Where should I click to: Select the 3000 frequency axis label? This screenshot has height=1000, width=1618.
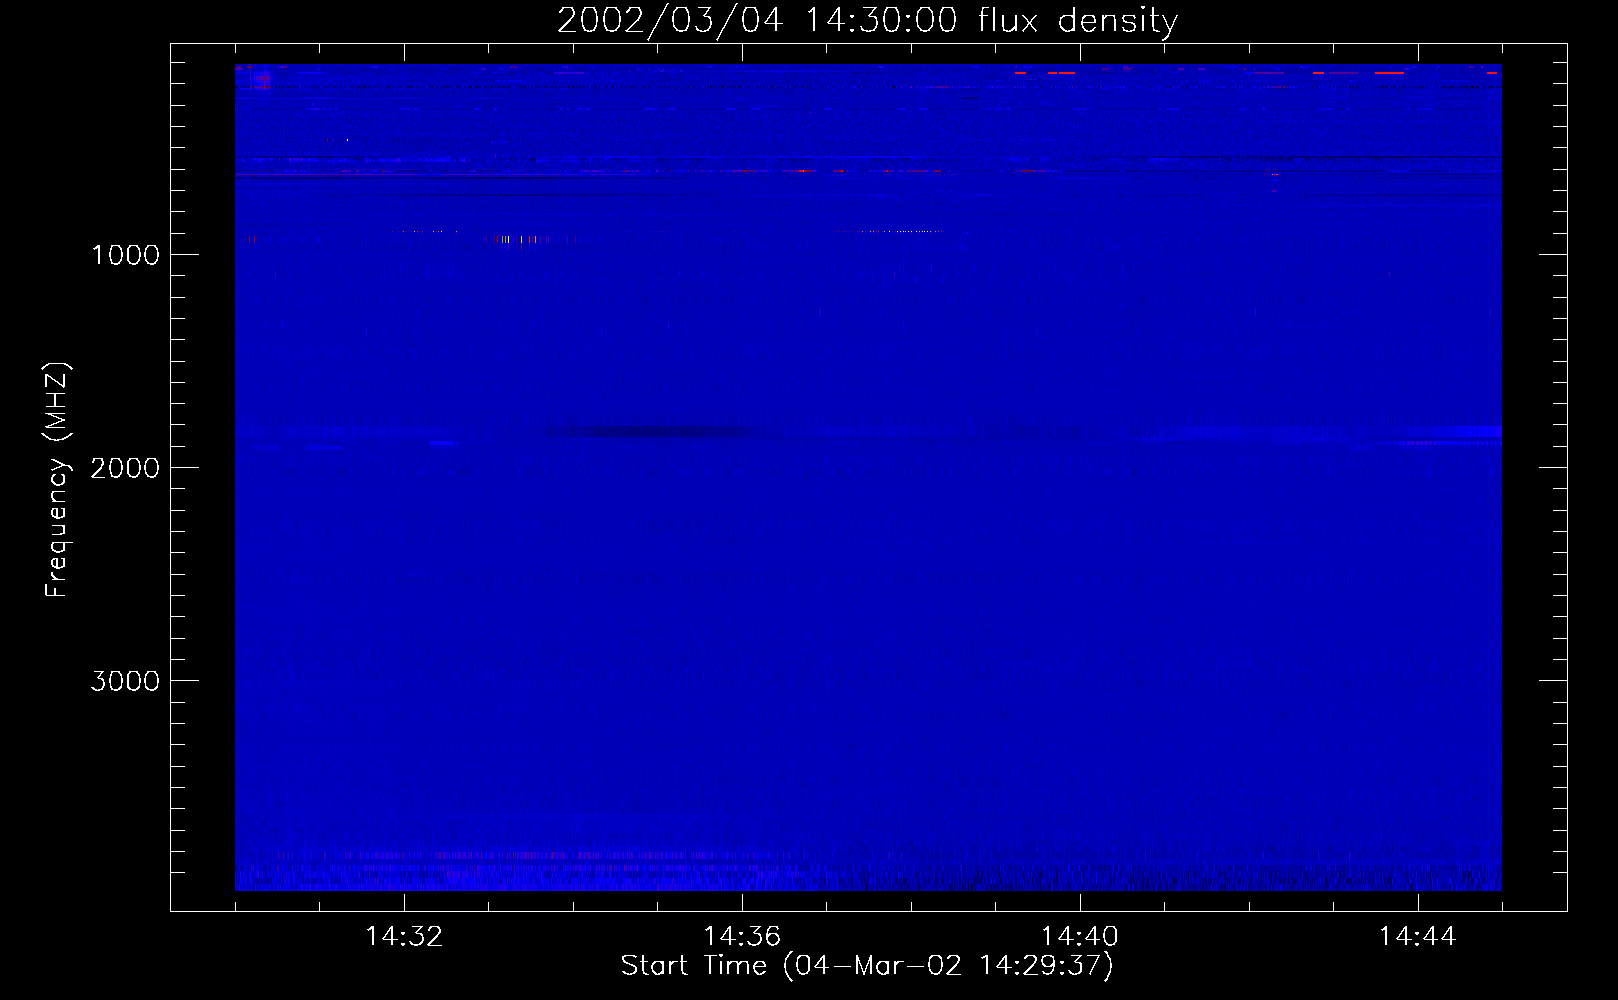point(125,681)
